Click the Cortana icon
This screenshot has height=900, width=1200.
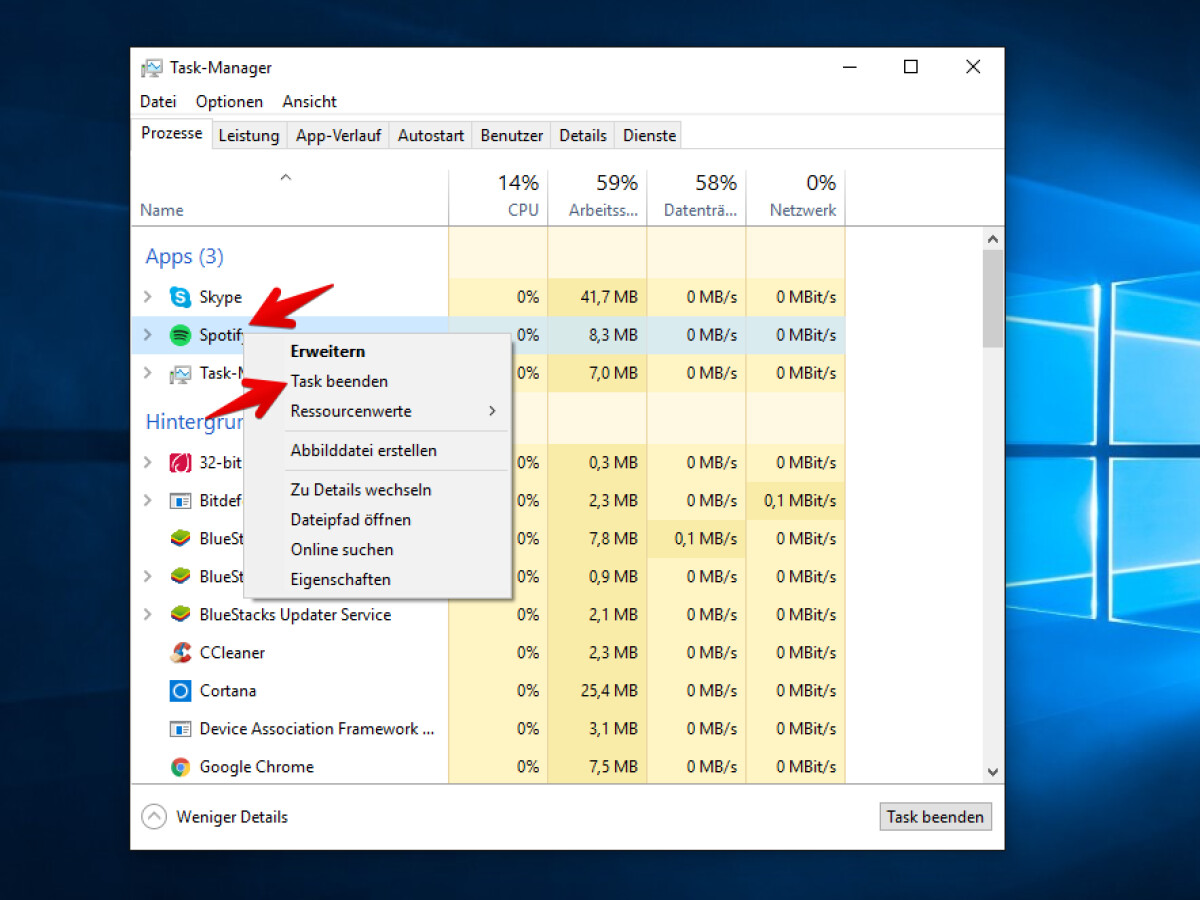coord(180,690)
